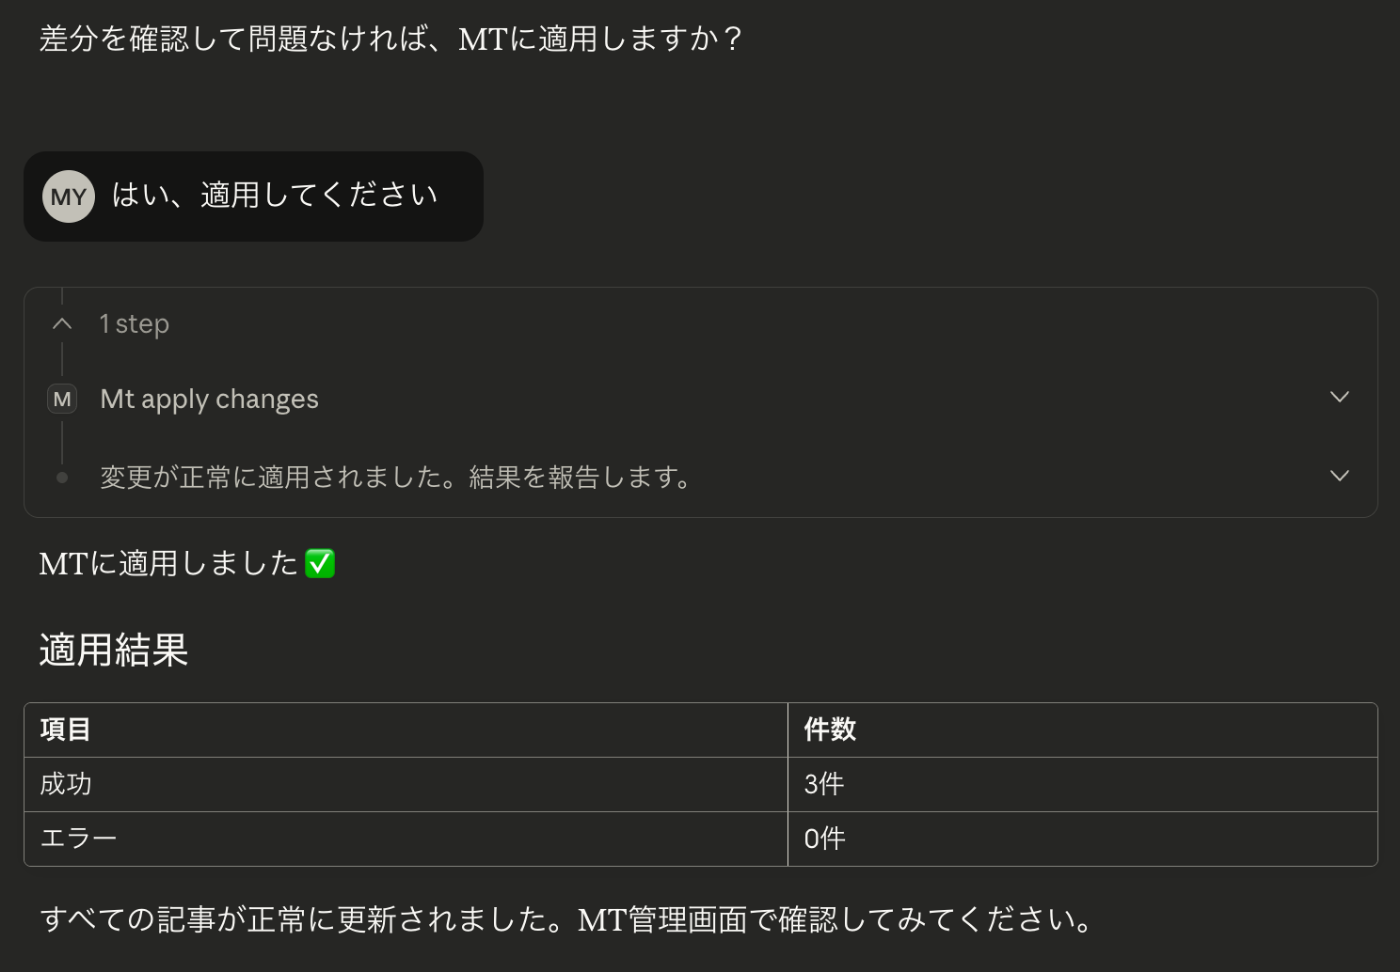Viewport: 1400px width, 972px height.
Task: Click the はい、適用してください message bubble
Action: [274, 195]
